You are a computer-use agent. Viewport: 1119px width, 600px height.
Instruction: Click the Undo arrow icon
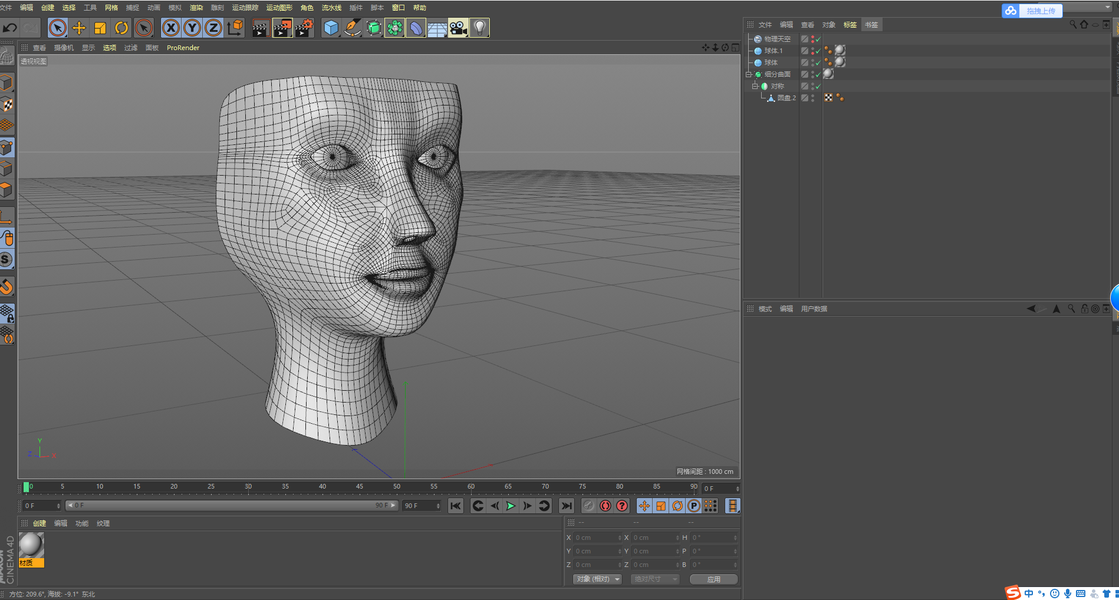click(x=10, y=28)
